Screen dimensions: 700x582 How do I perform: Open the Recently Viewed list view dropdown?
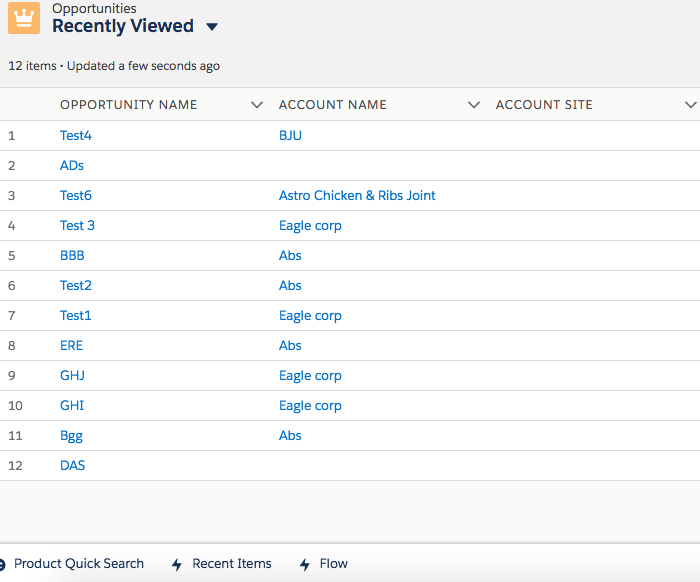pyautogui.click(x=211, y=27)
